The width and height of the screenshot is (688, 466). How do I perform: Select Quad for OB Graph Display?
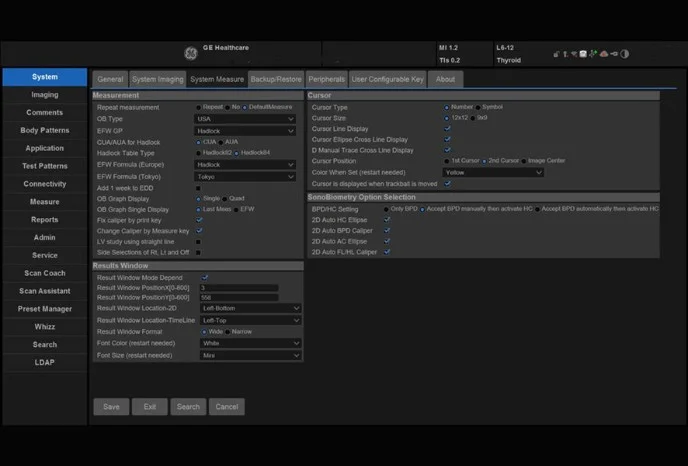click(x=224, y=198)
